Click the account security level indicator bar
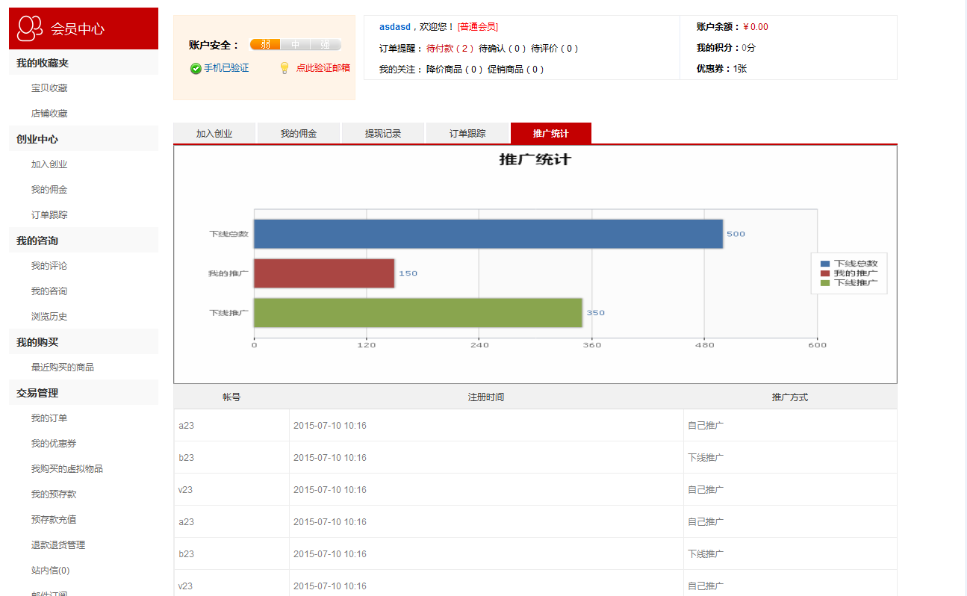 (295, 45)
